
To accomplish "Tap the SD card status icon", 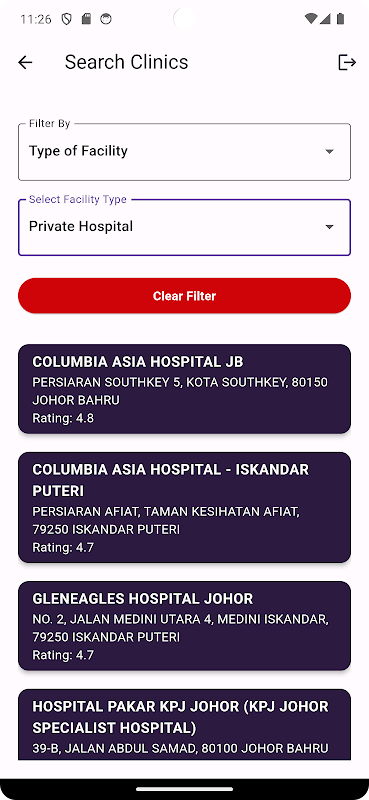I will click(x=86, y=19).
